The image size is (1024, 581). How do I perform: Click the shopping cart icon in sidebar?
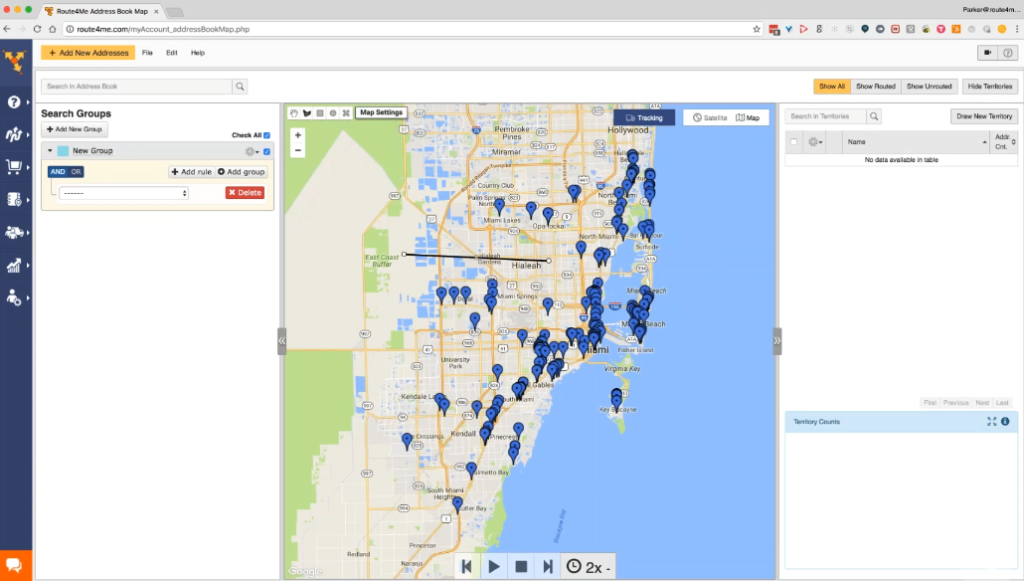click(x=14, y=166)
